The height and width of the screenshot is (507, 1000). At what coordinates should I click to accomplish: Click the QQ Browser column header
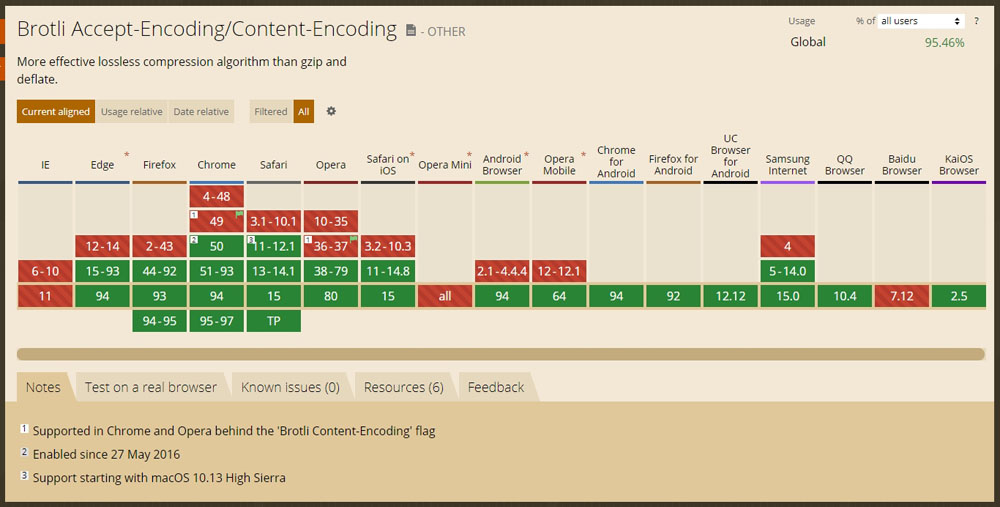(844, 165)
